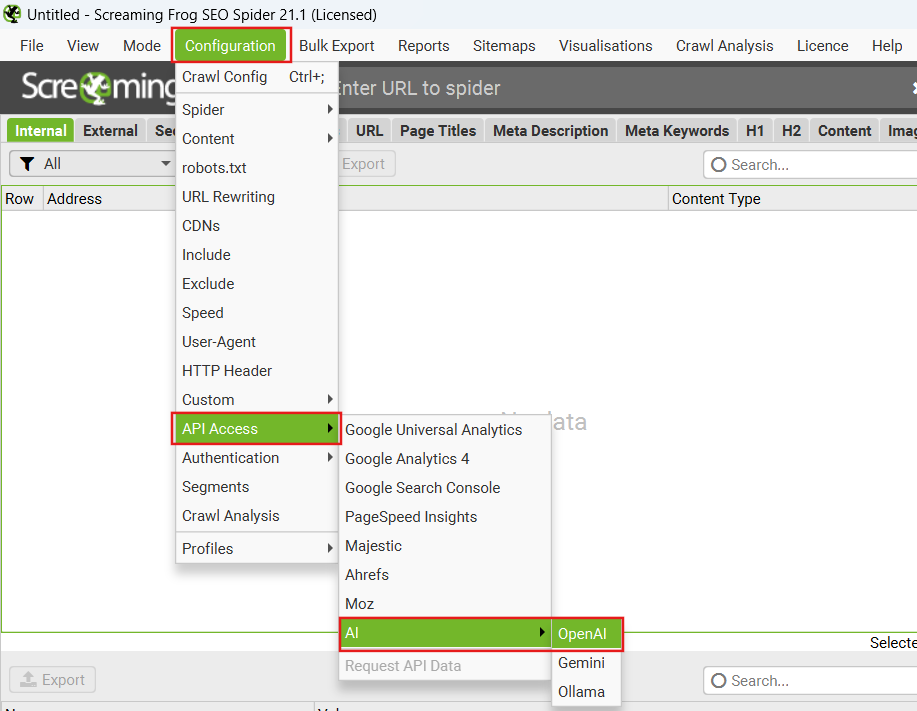The image size is (917, 711).
Task: Select Segments menu item
Action: [x=257, y=487]
